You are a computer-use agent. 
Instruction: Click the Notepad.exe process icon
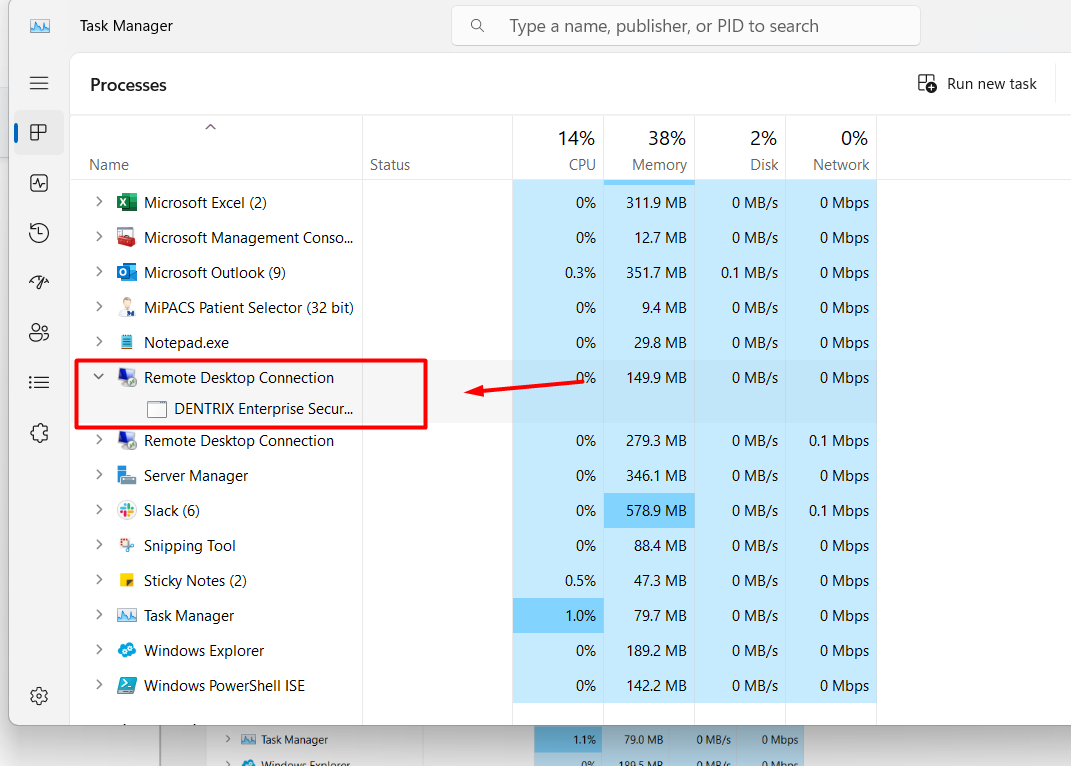tap(126, 342)
